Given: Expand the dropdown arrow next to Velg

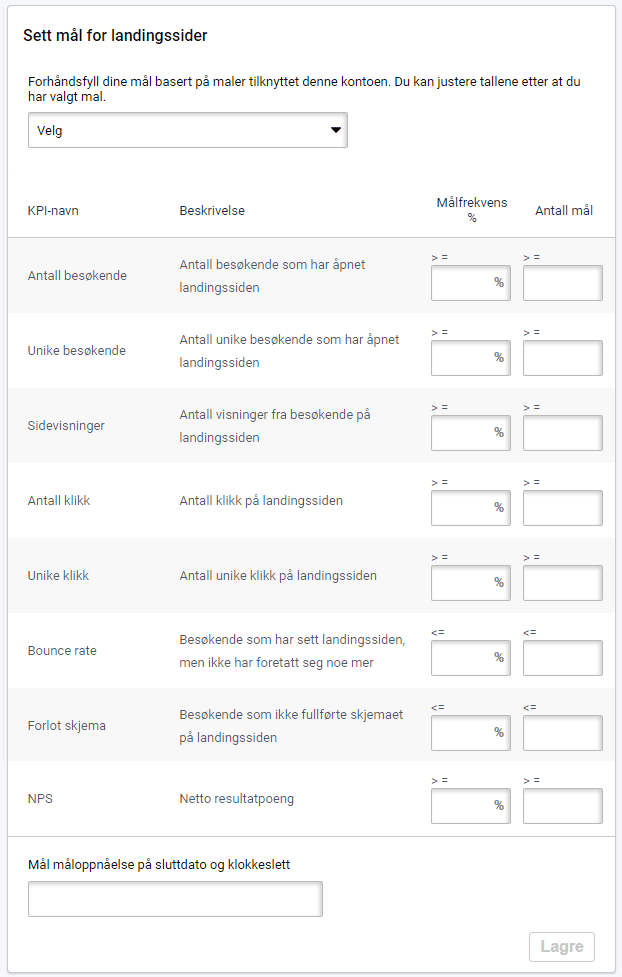Looking at the screenshot, I should 334,130.
